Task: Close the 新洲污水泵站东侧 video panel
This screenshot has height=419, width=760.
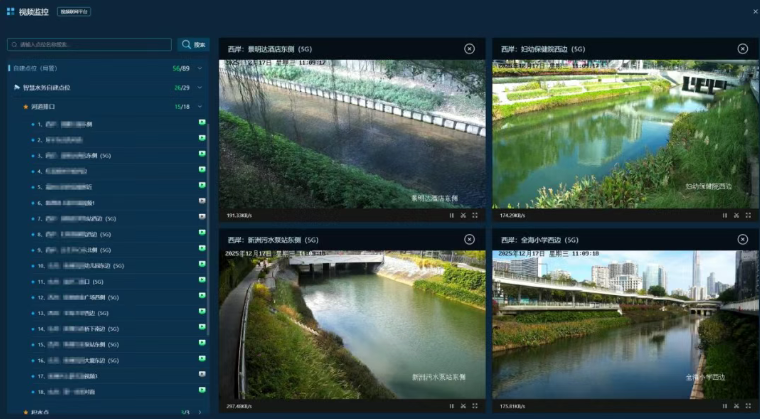Action: pyautogui.click(x=469, y=240)
